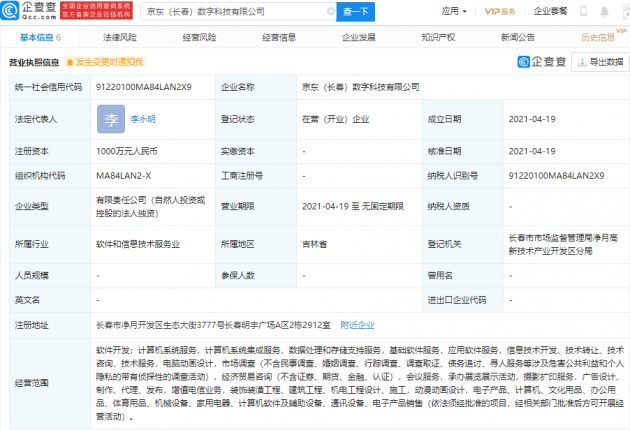Select the credit code 91220100MA84LAN2X9 under 统一社会信用代码
Image resolution: width=630 pixels, height=430 pixels.
coord(144,87)
